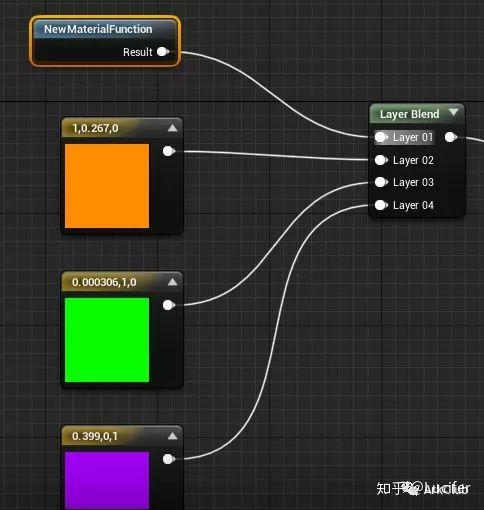Click the Layer 04 input pin
This screenshot has width=484, height=510.
coord(381,205)
